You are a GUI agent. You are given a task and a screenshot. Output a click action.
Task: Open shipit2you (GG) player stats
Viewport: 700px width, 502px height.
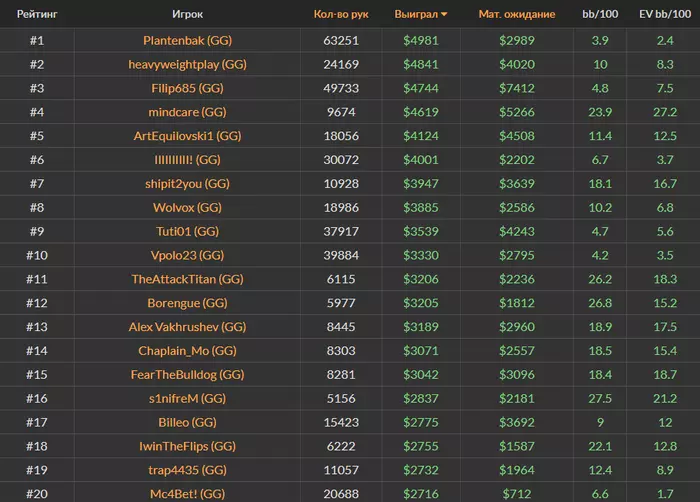[188, 184]
